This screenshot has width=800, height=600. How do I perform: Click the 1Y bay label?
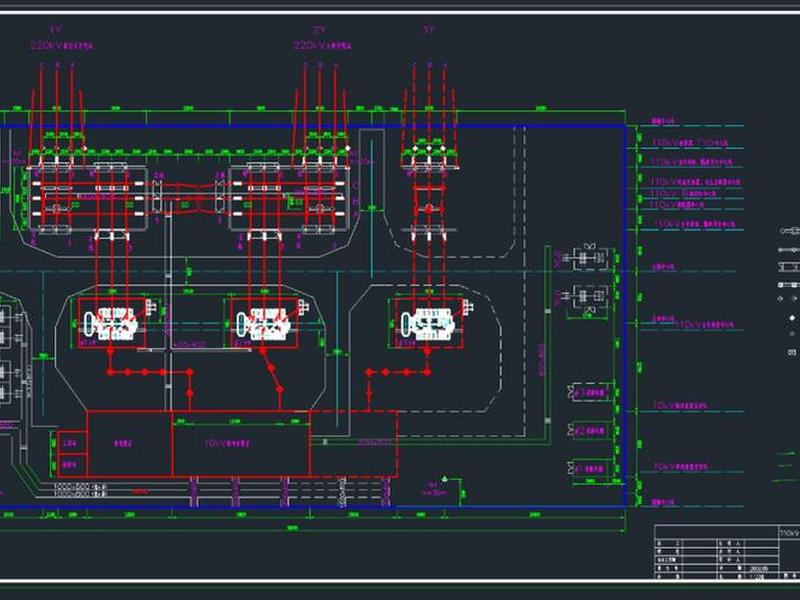coord(56,30)
